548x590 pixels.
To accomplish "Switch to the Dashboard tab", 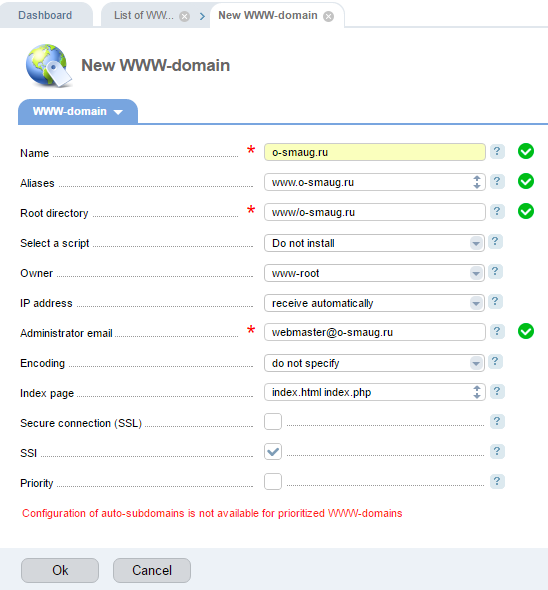I will tap(45, 15).
